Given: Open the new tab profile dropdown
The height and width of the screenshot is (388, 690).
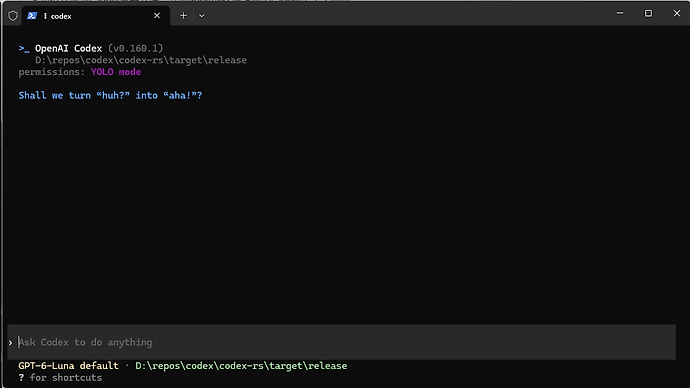Looking at the screenshot, I should [x=202, y=16].
